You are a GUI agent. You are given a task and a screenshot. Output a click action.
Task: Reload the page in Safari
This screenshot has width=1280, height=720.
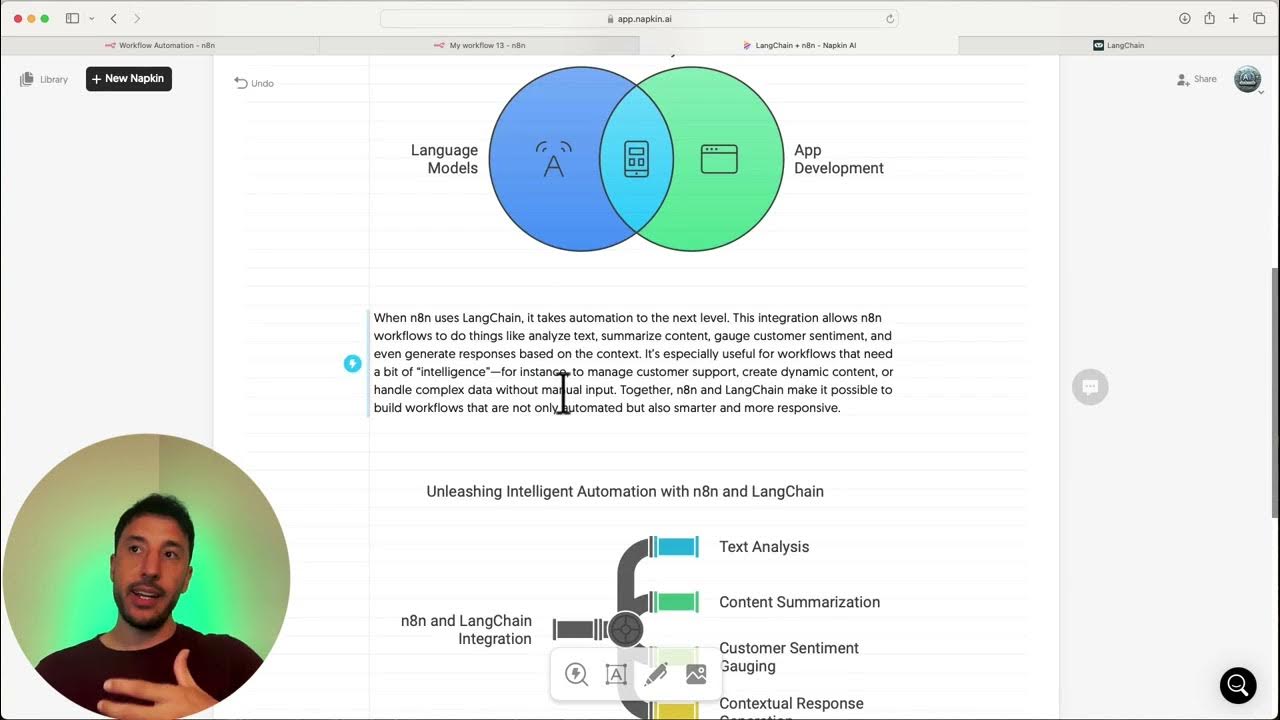[x=890, y=18]
